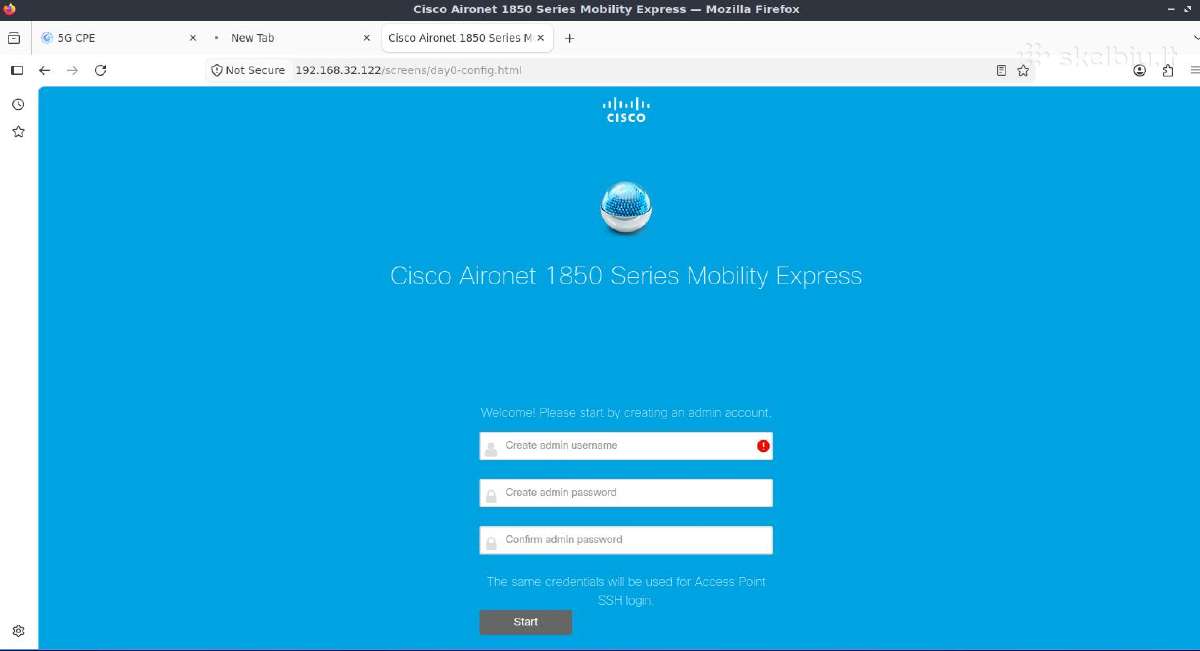Click the Firefox back arrow

(x=44, y=71)
